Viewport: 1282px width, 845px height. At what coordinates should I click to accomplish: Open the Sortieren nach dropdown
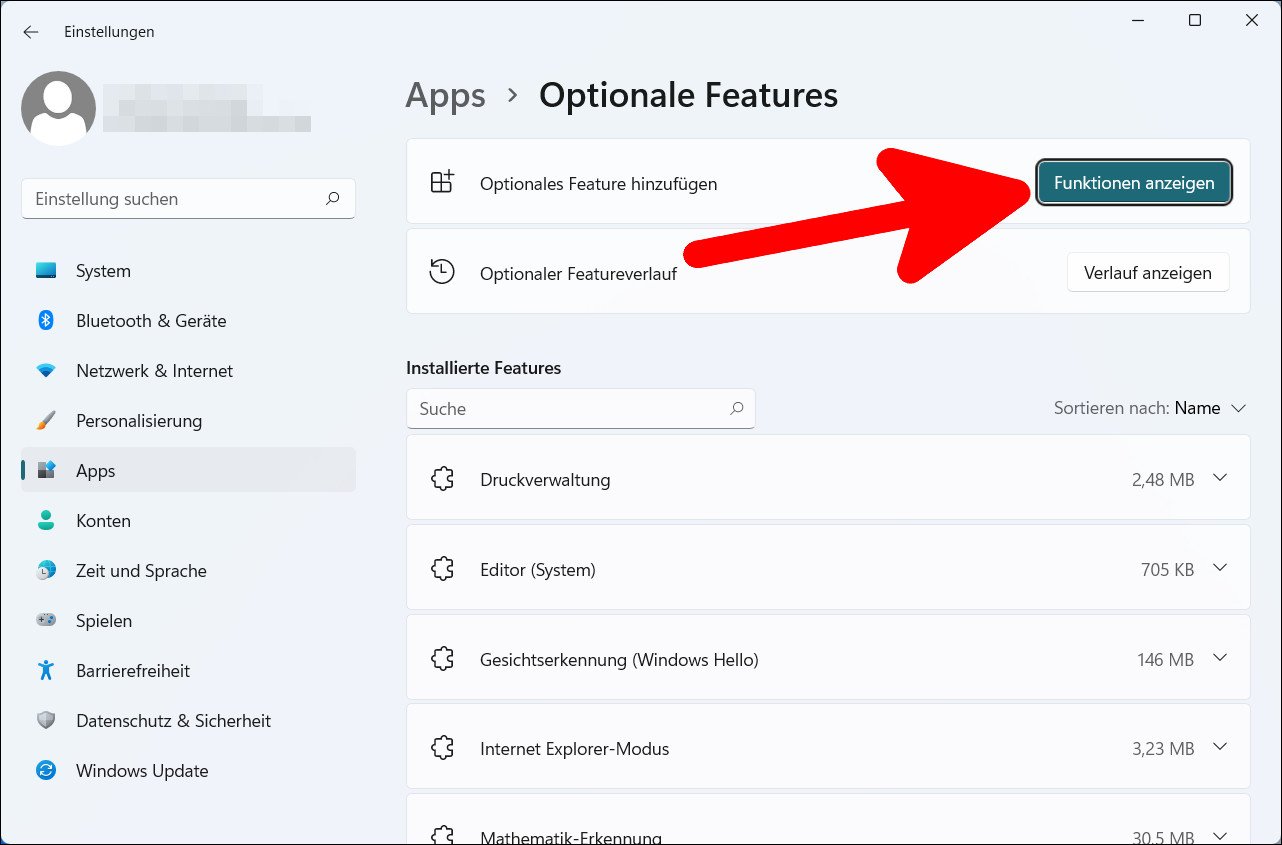coord(1150,408)
